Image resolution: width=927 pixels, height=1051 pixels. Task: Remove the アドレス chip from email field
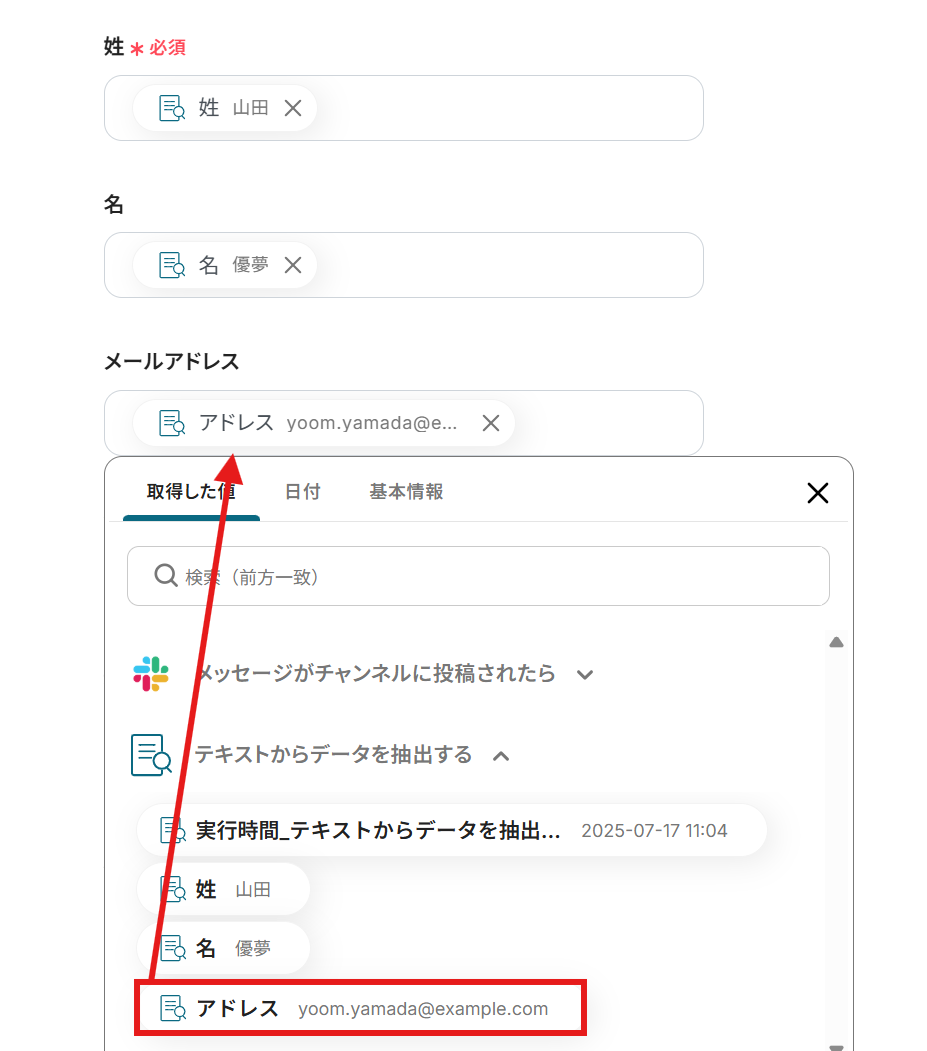coord(491,423)
